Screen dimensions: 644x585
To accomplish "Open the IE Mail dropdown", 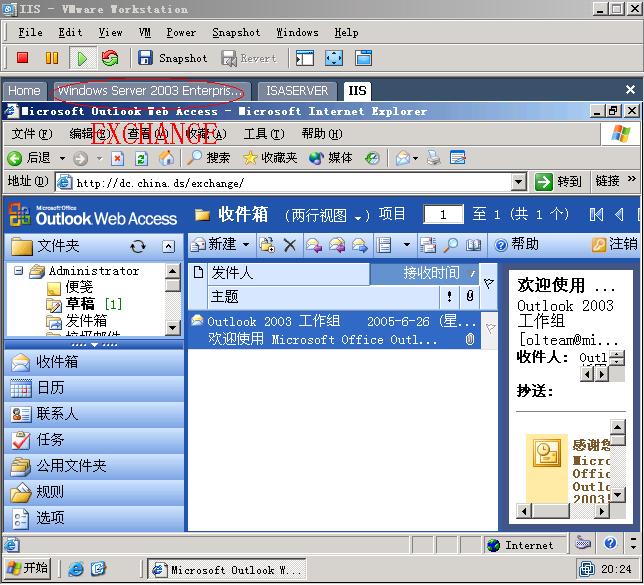I will point(416,159).
